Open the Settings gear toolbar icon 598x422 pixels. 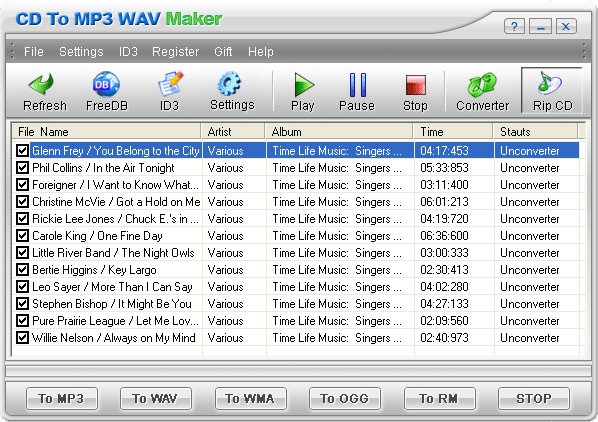229,83
